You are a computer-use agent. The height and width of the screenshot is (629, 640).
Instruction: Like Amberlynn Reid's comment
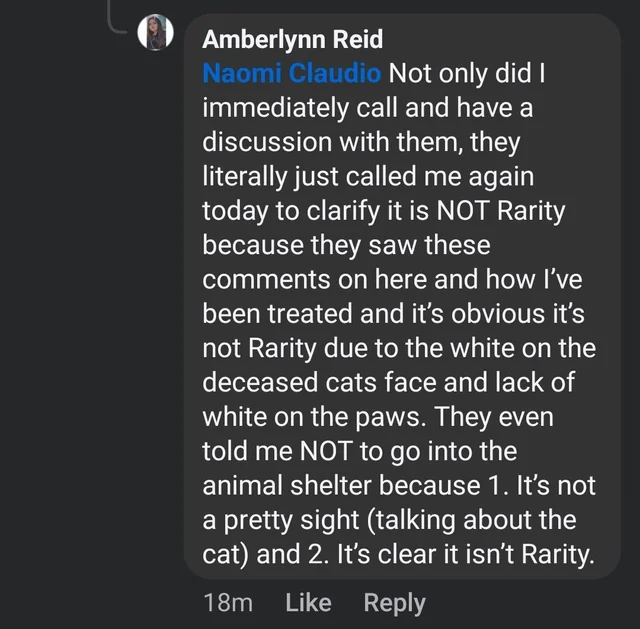click(308, 602)
